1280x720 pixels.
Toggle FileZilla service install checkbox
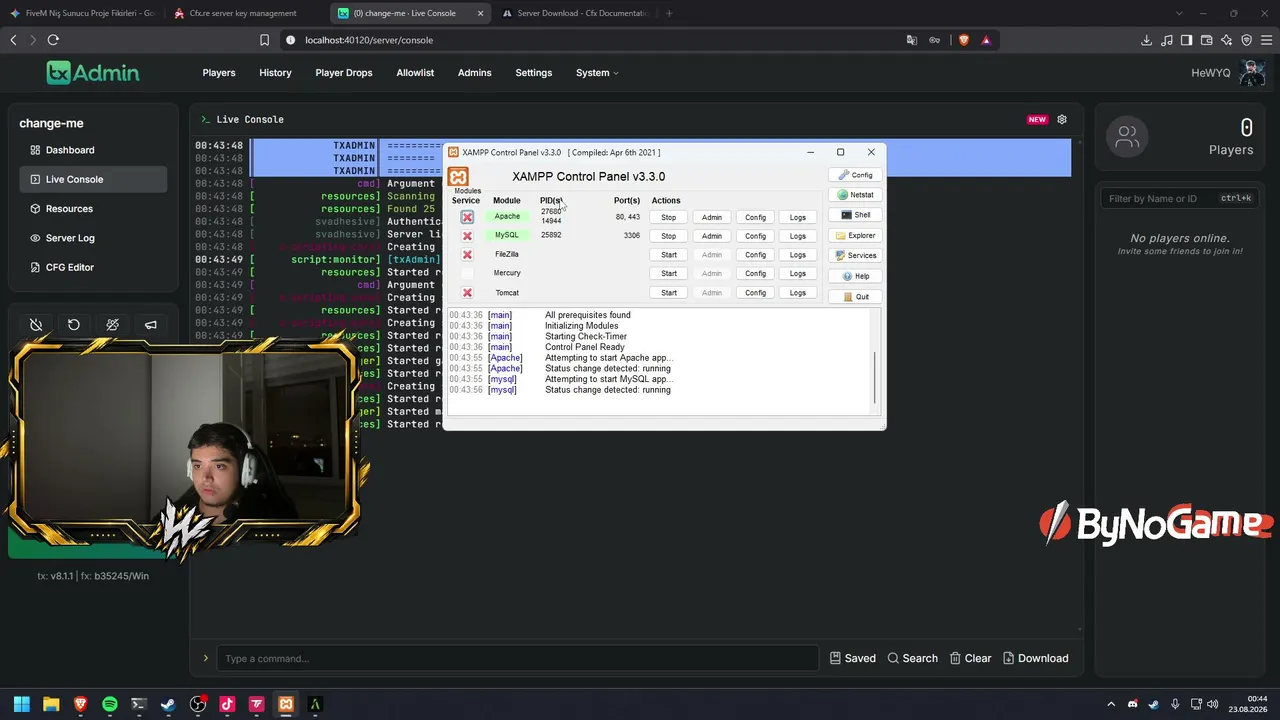coord(467,255)
